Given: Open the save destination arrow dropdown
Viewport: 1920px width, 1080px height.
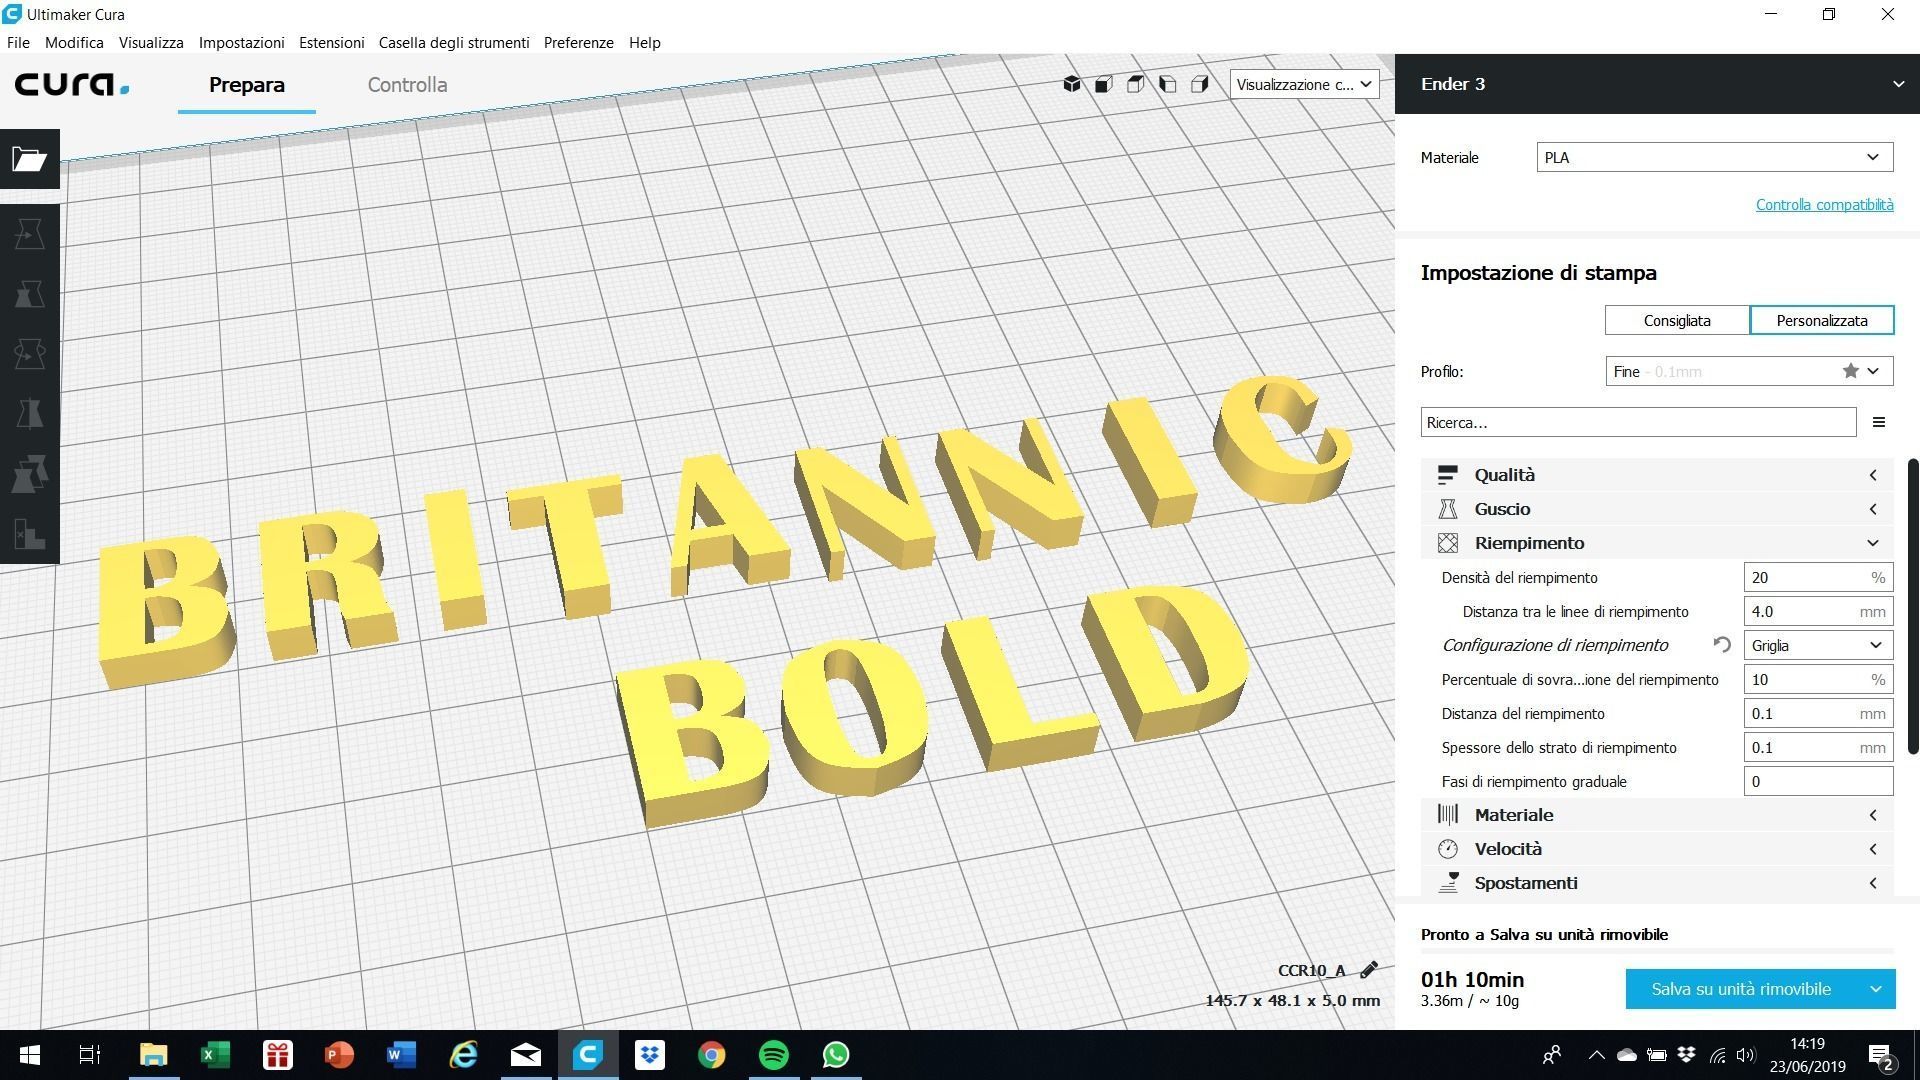Looking at the screenshot, I should click(x=1876, y=989).
